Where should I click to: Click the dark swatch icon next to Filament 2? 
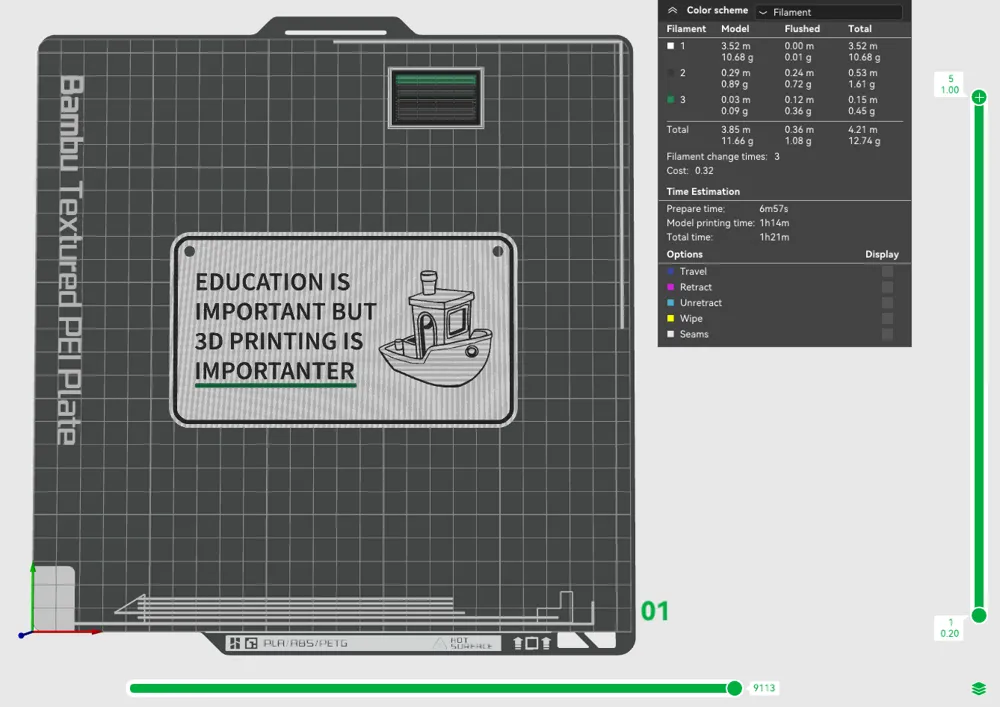(x=671, y=73)
